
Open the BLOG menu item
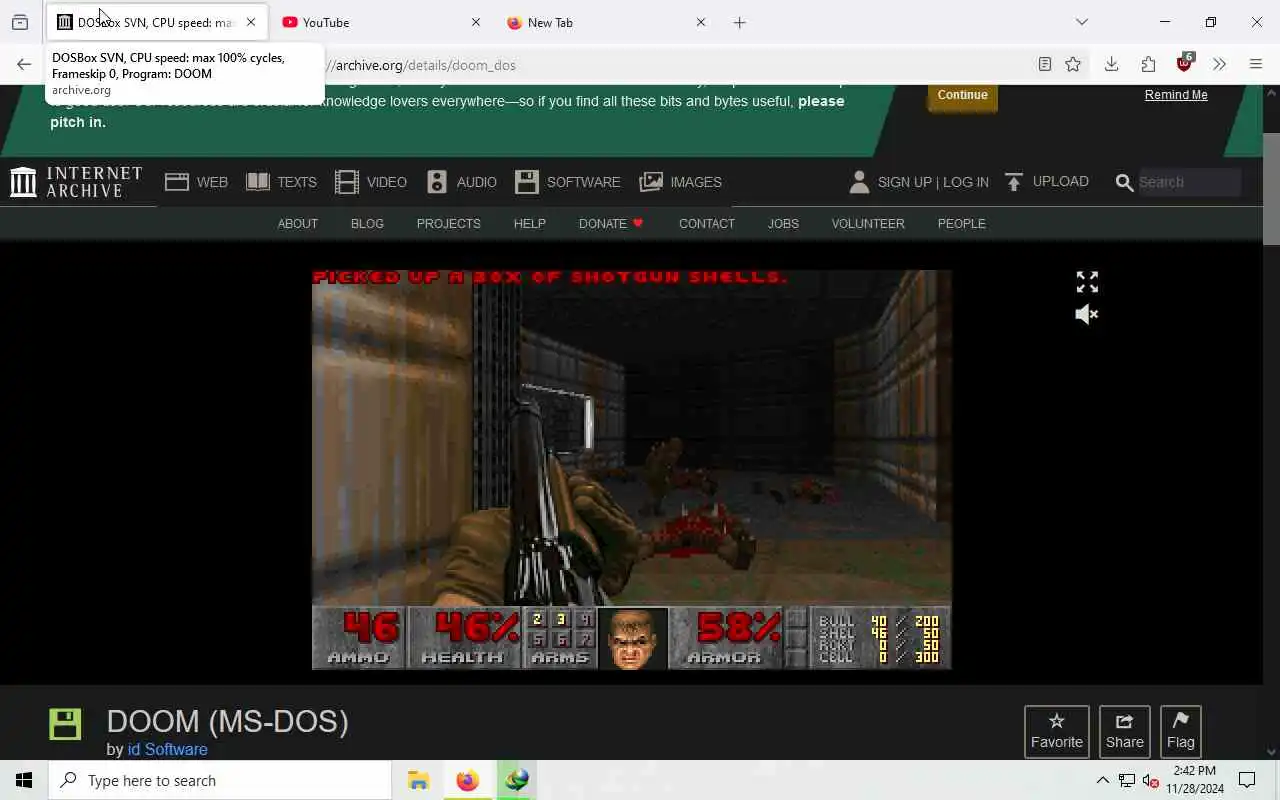(x=367, y=223)
